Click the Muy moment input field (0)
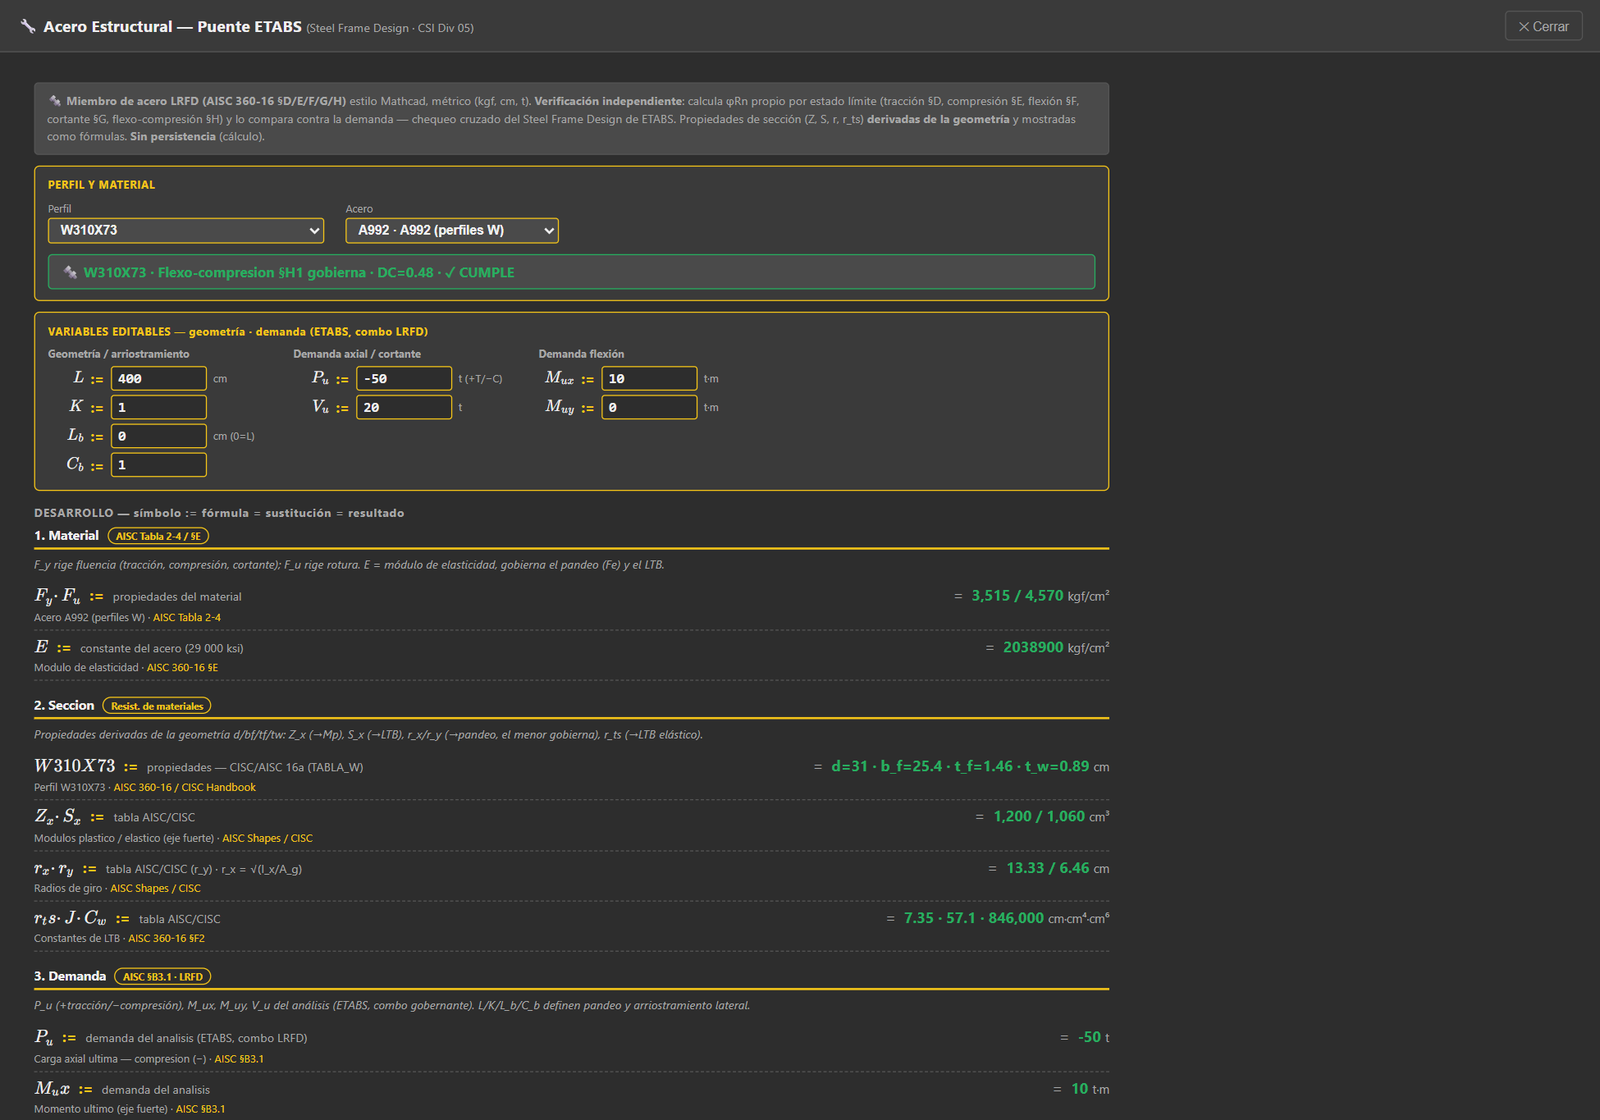The width and height of the screenshot is (1600, 1120). point(649,407)
